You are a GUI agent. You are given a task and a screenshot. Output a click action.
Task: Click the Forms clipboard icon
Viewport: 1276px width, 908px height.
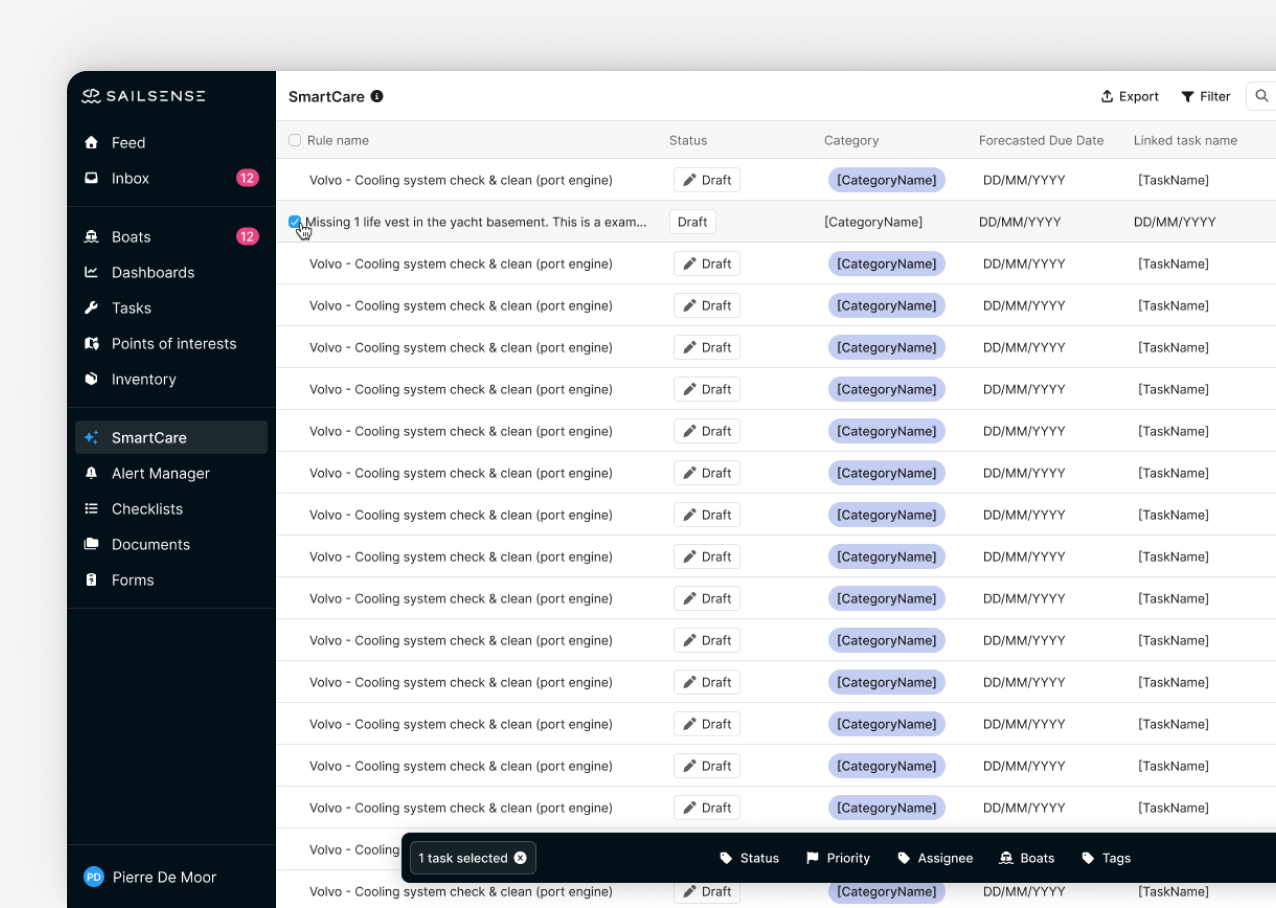coord(91,580)
